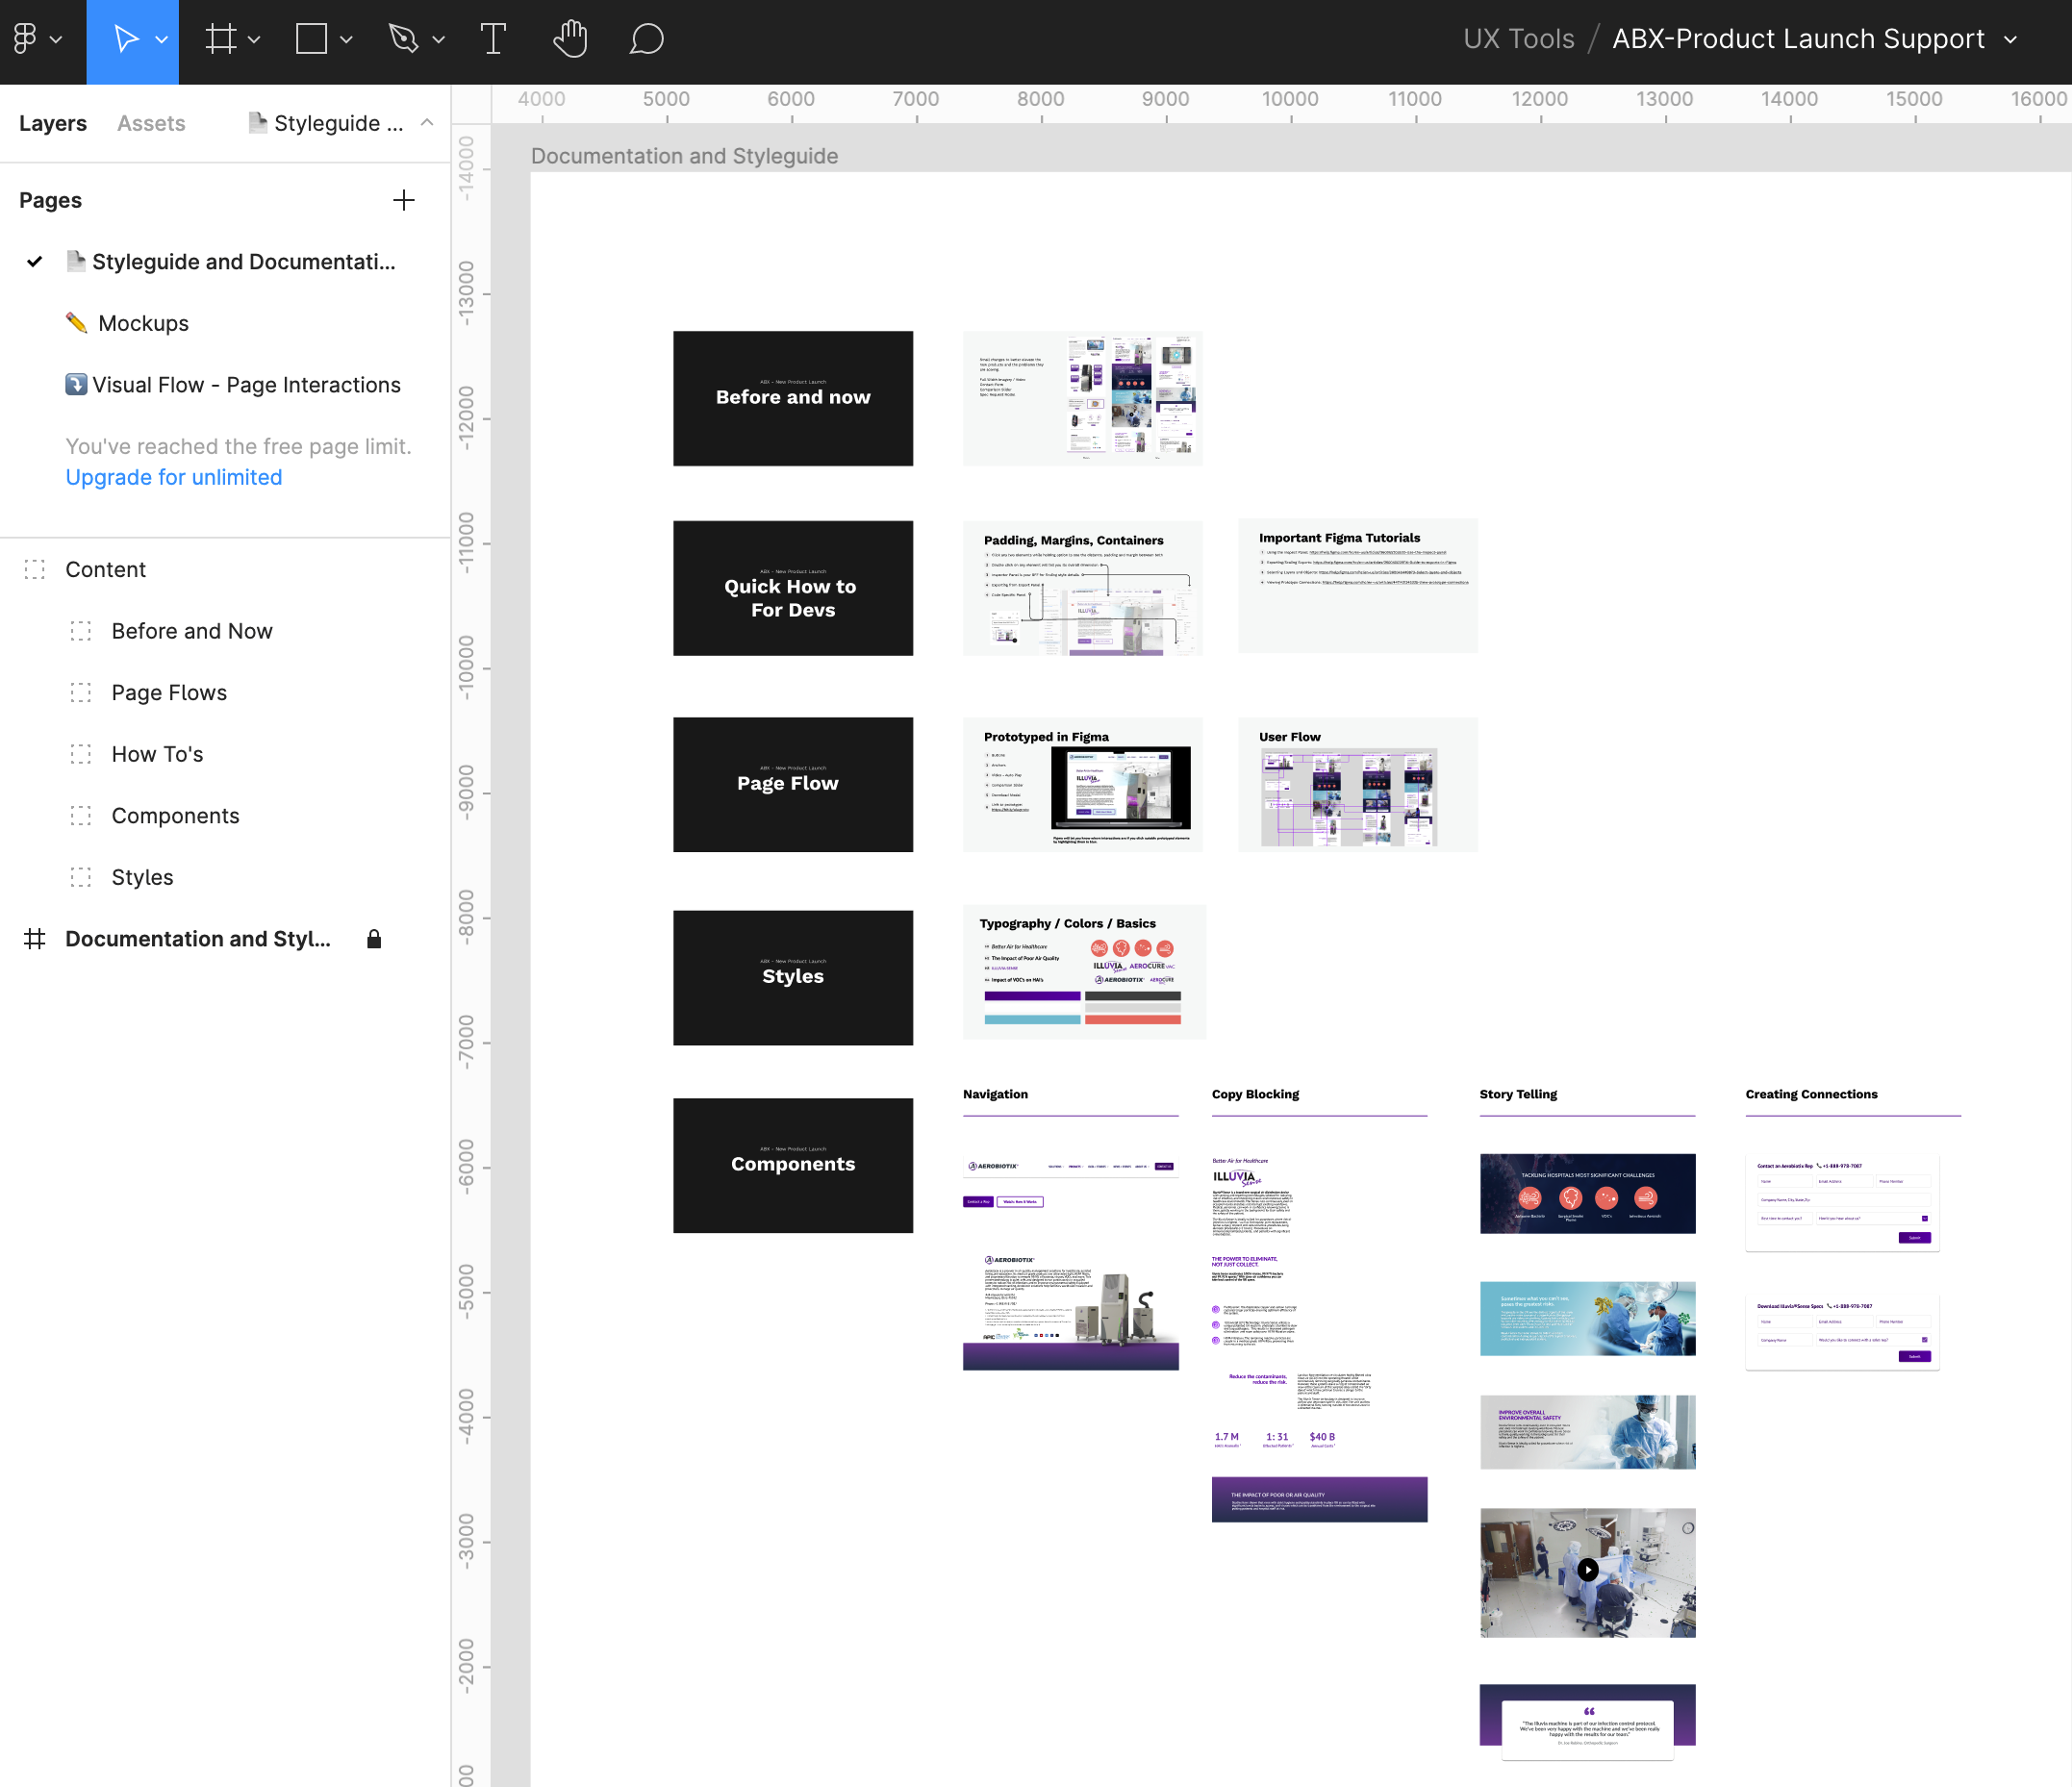2072x1787 pixels.
Task: Open ABX-Product Launch Support file menu chevron
Action: point(2011,40)
